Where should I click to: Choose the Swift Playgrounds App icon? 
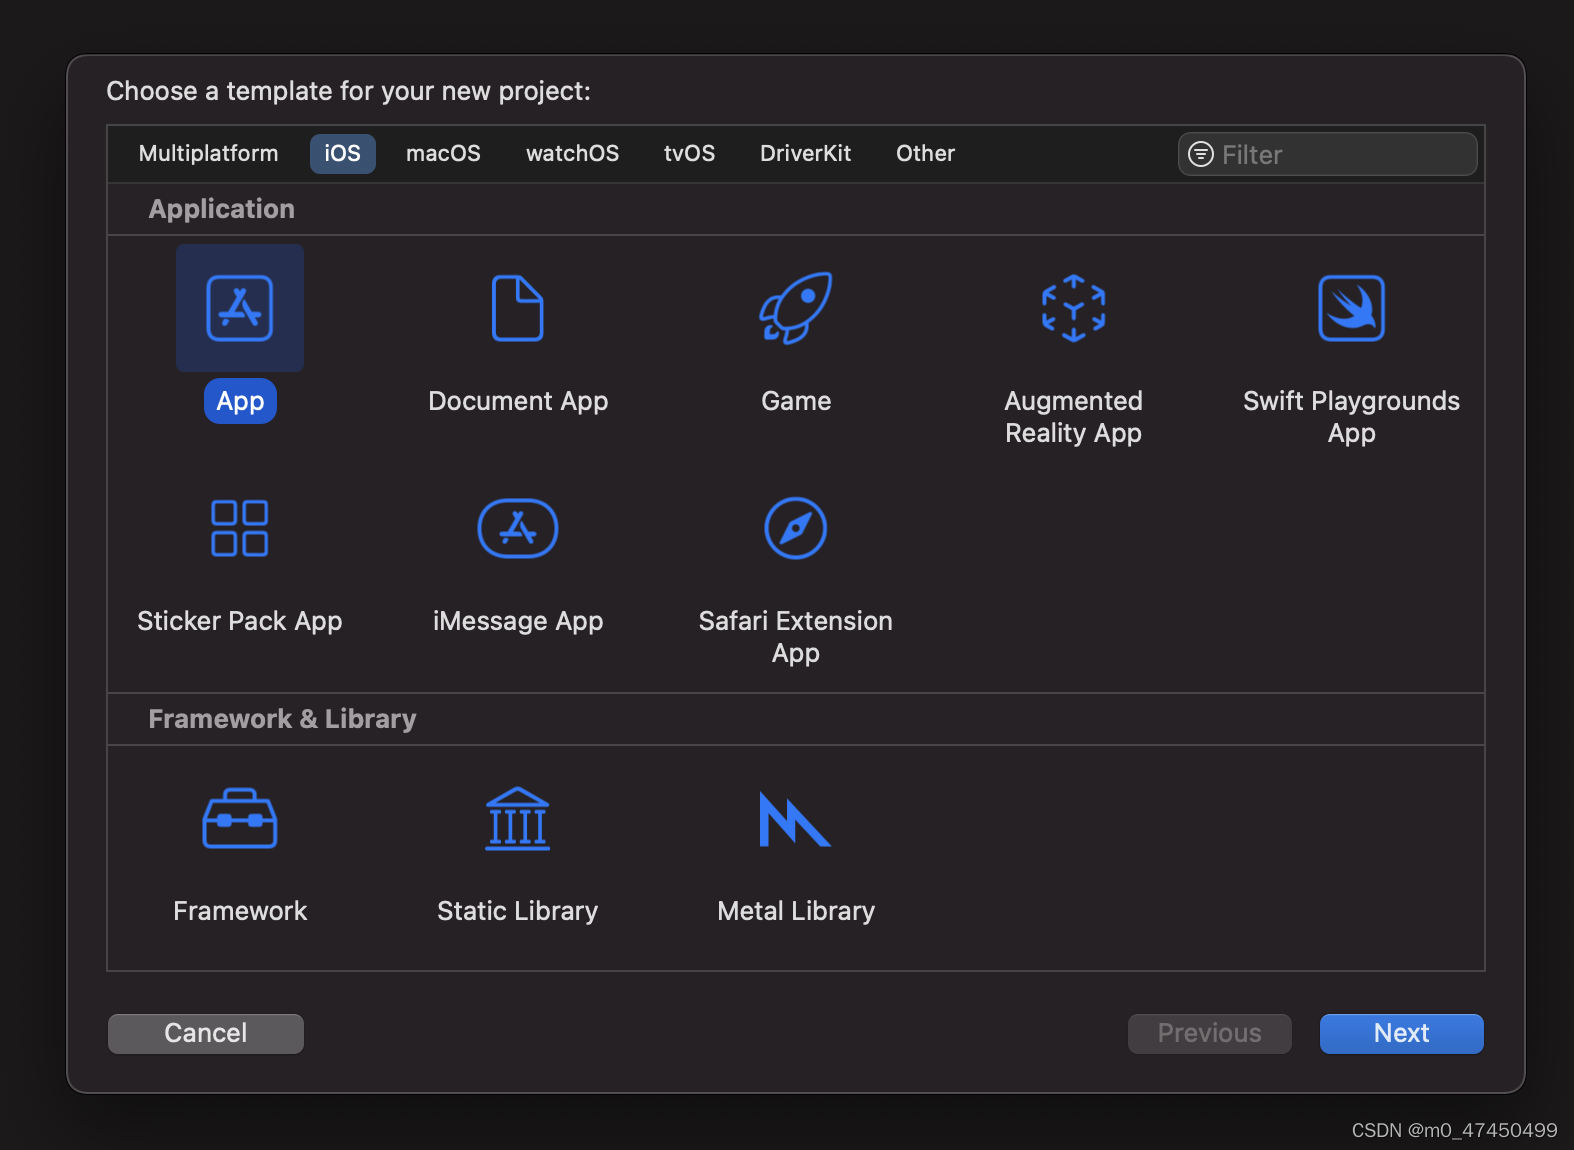(x=1352, y=308)
